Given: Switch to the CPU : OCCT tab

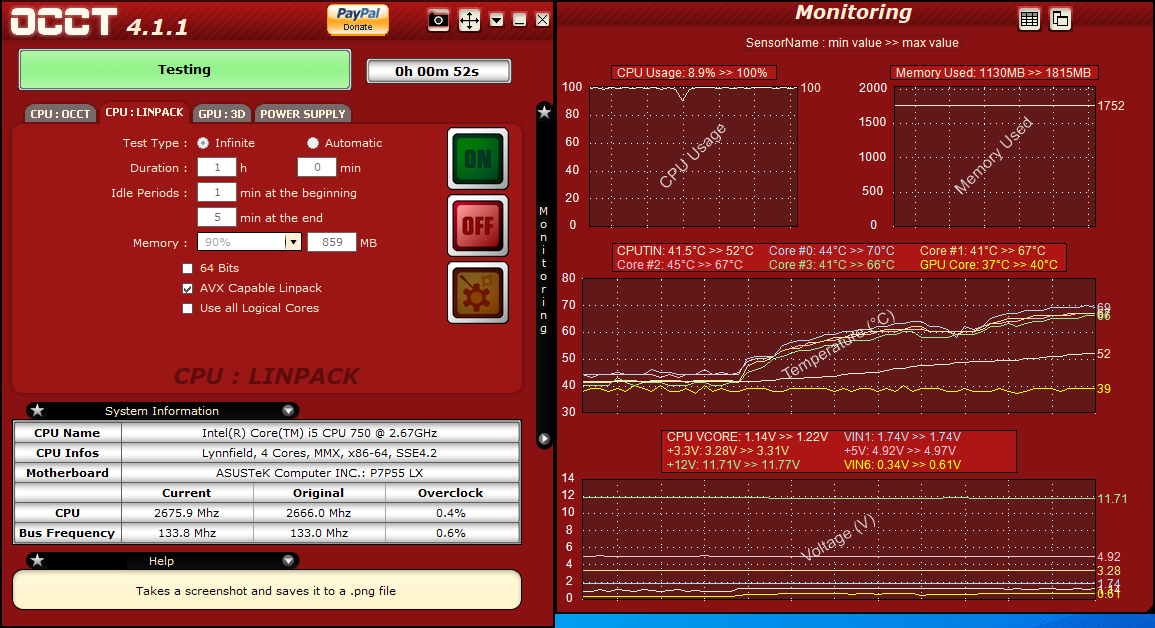Looking at the screenshot, I should point(60,114).
